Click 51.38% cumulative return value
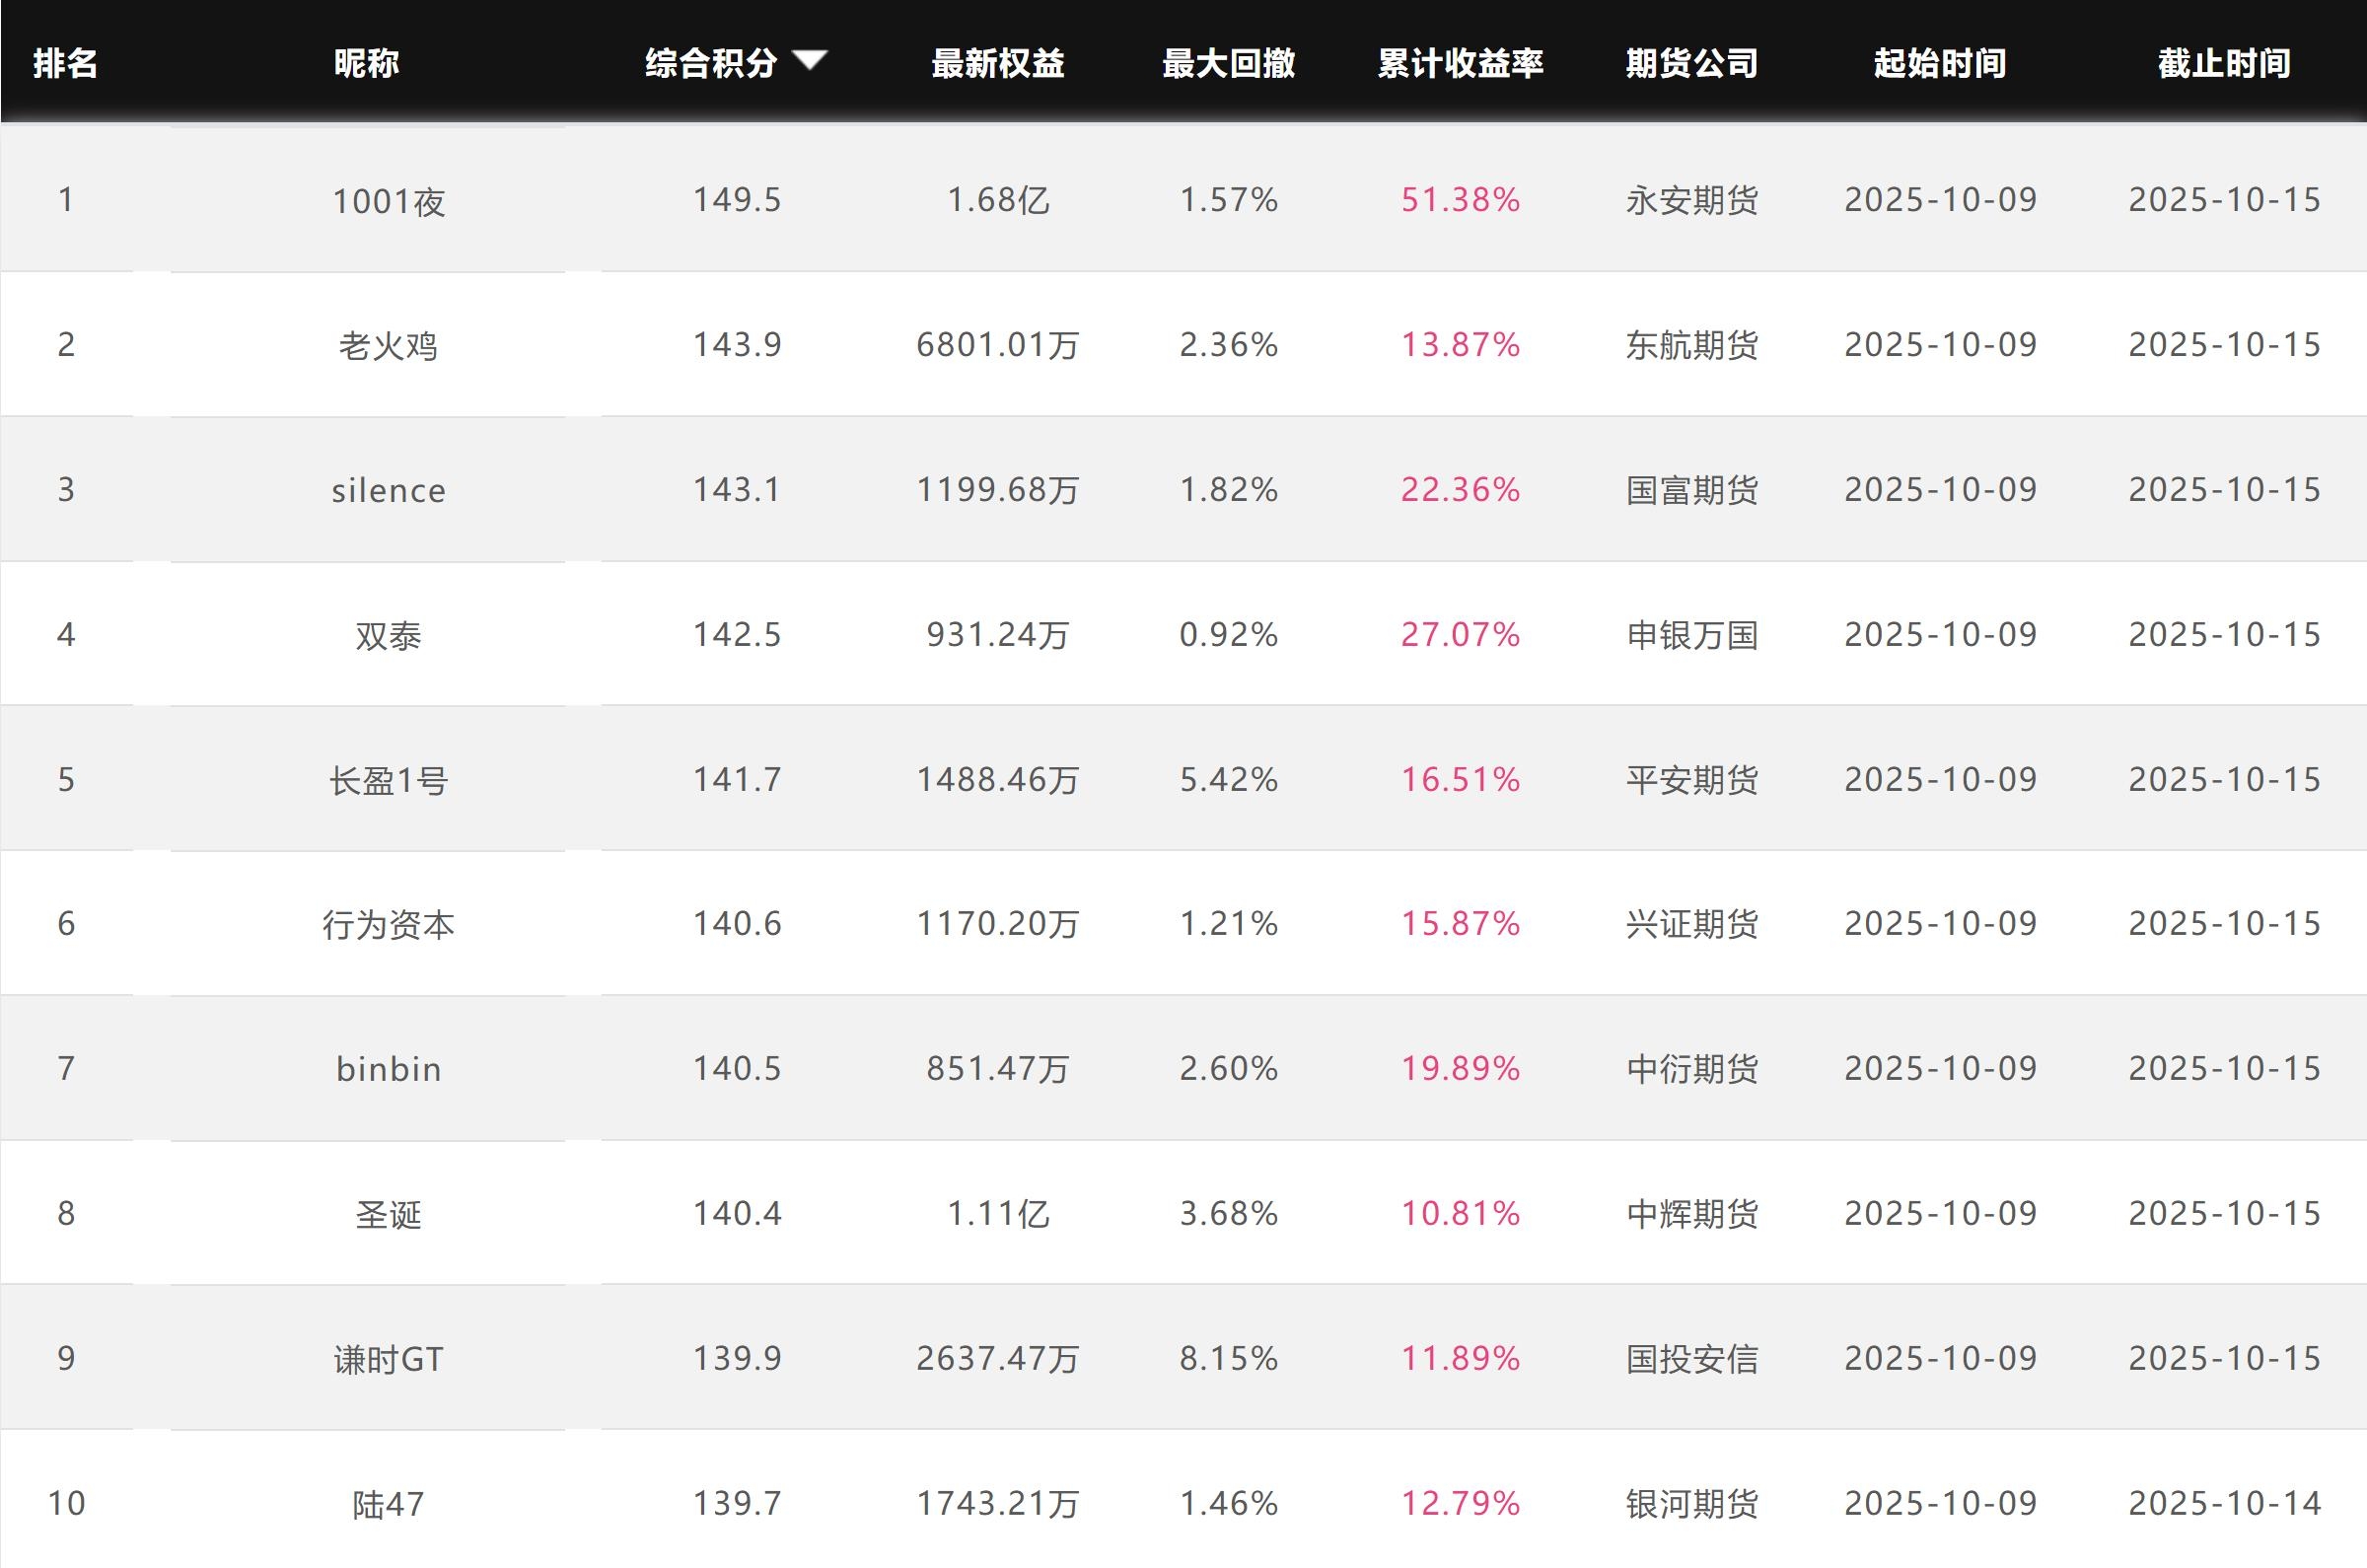 click(1460, 200)
